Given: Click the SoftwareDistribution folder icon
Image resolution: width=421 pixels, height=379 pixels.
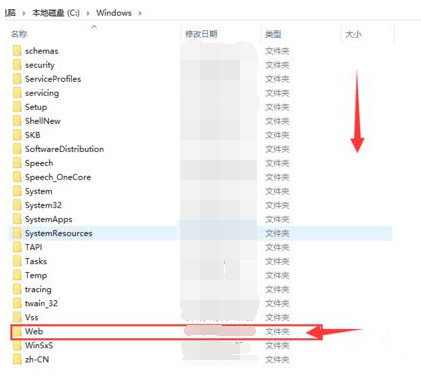Looking at the screenshot, I should pos(17,149).
